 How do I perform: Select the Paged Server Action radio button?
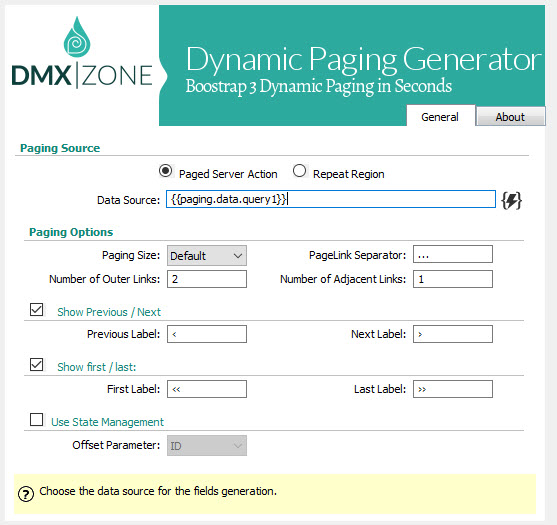pos(165,171)
